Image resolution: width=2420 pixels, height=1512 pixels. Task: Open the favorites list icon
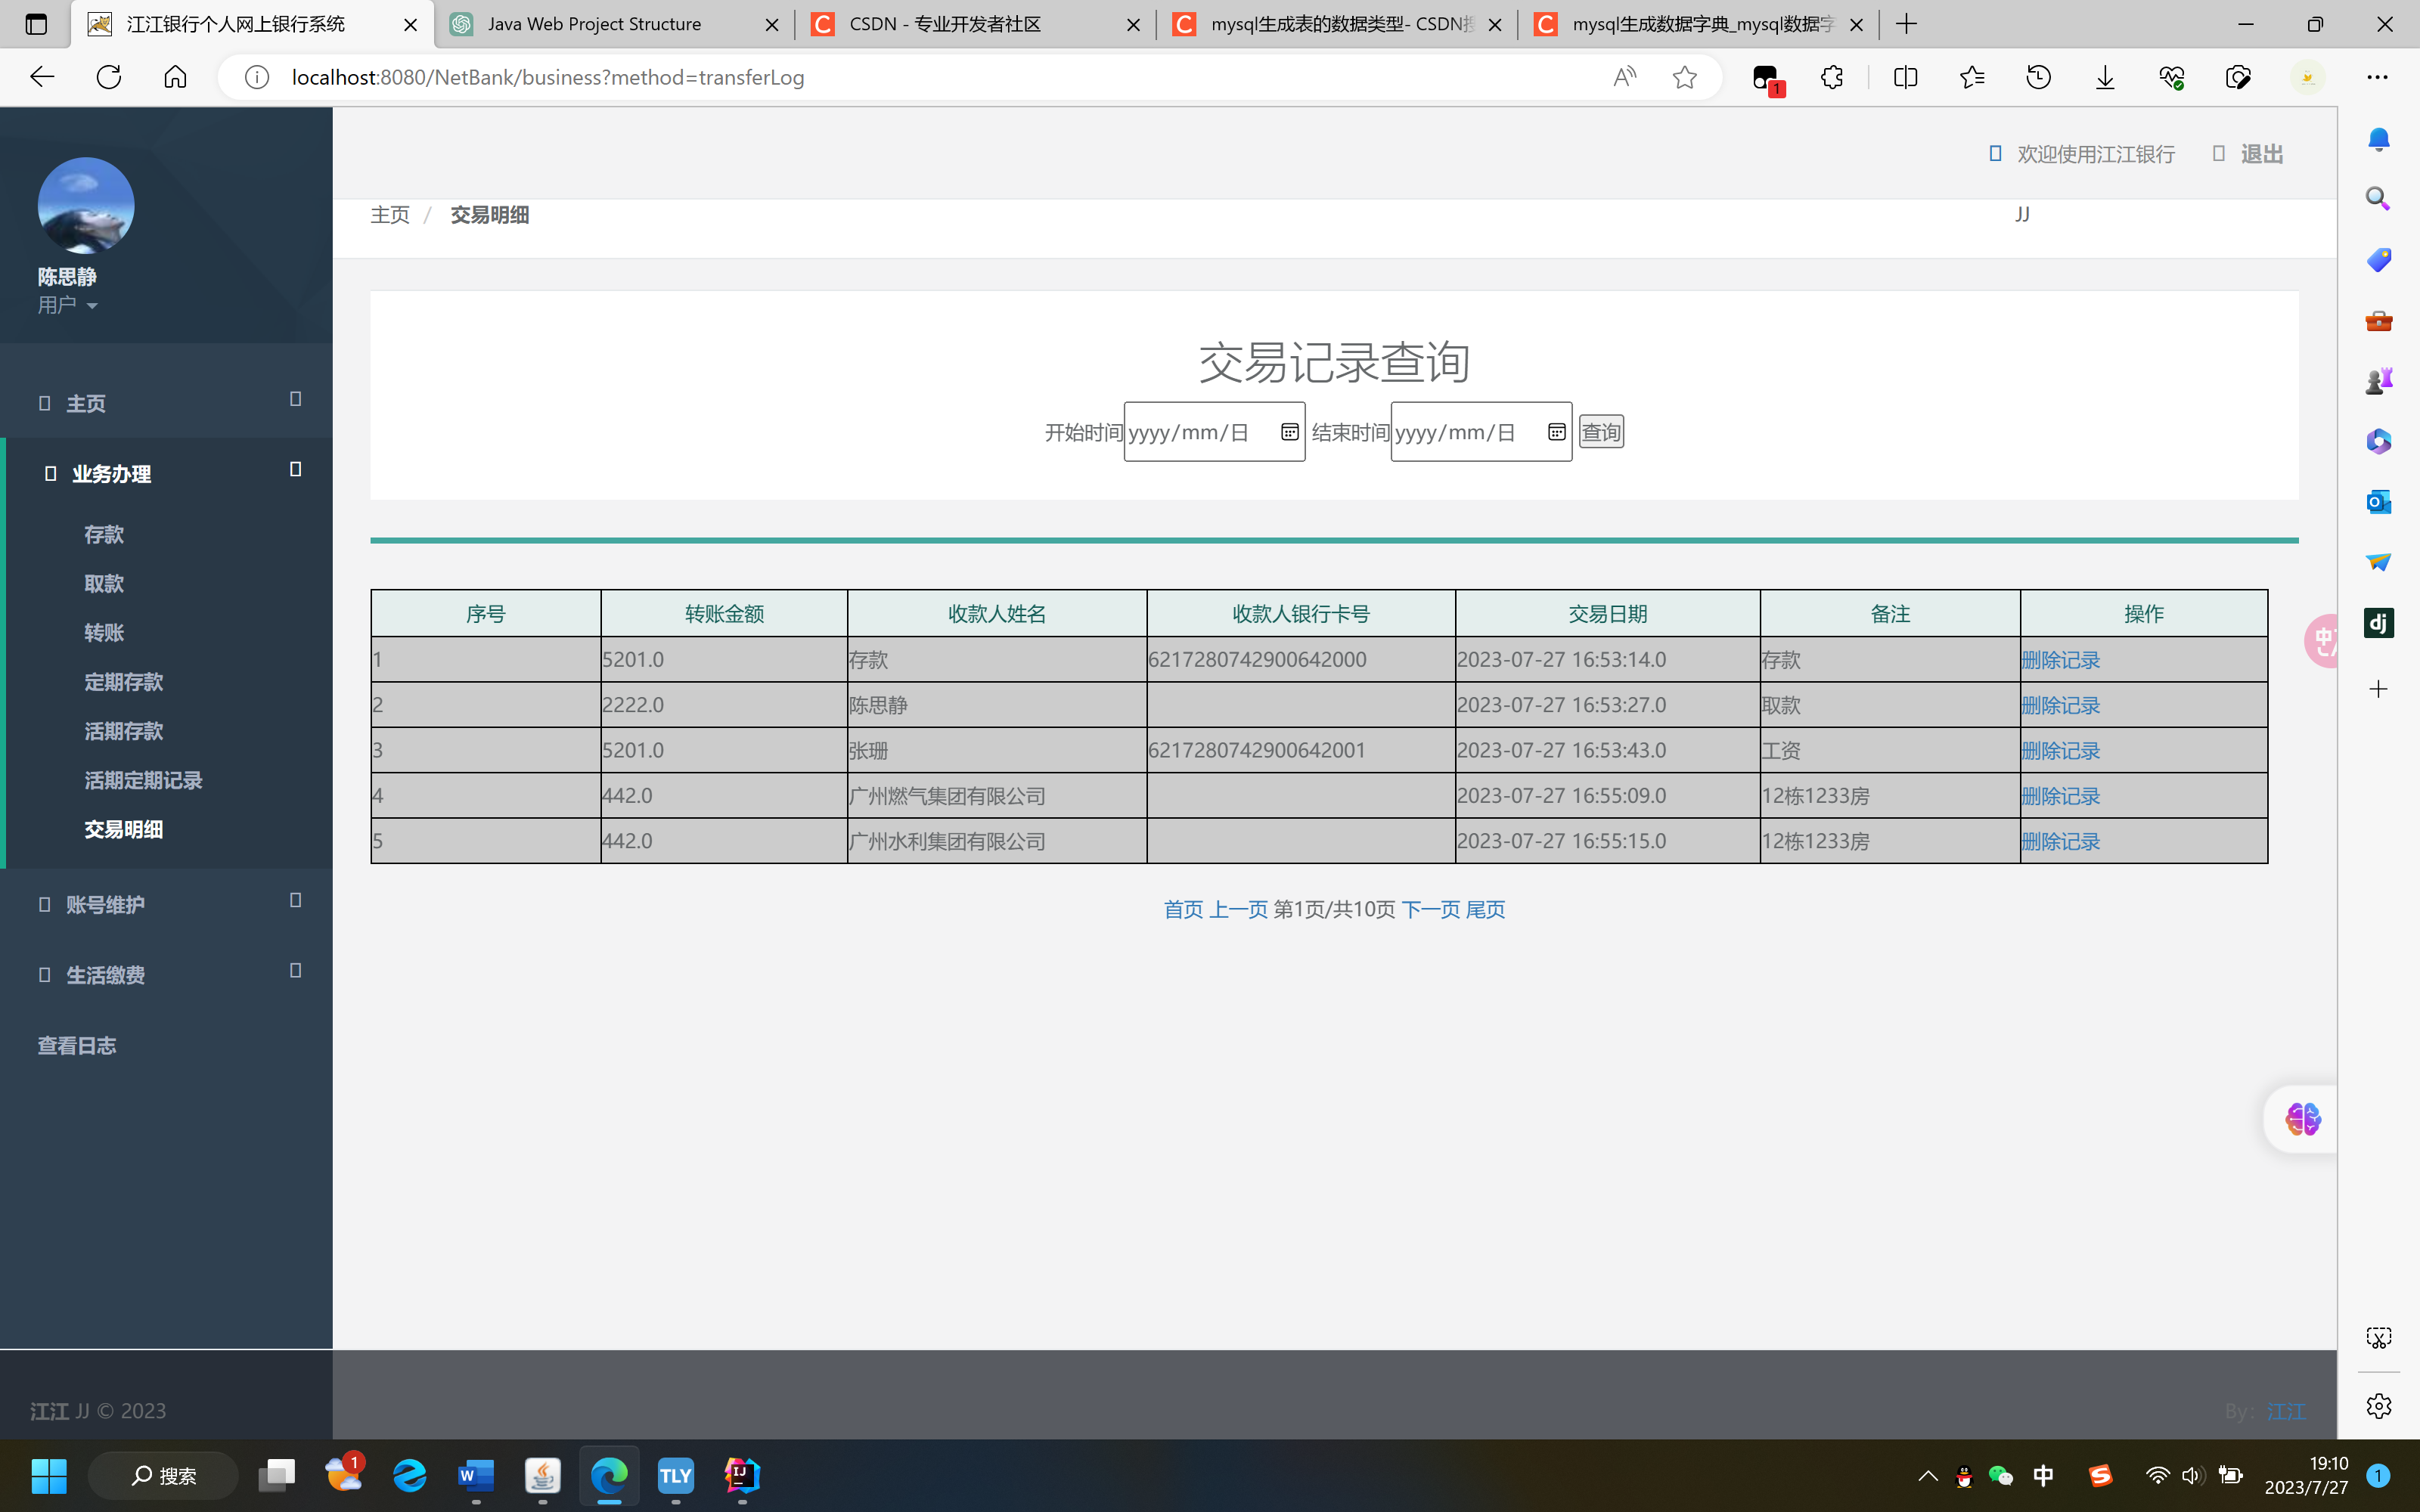pyautogui.click(x=1972, y=77)
